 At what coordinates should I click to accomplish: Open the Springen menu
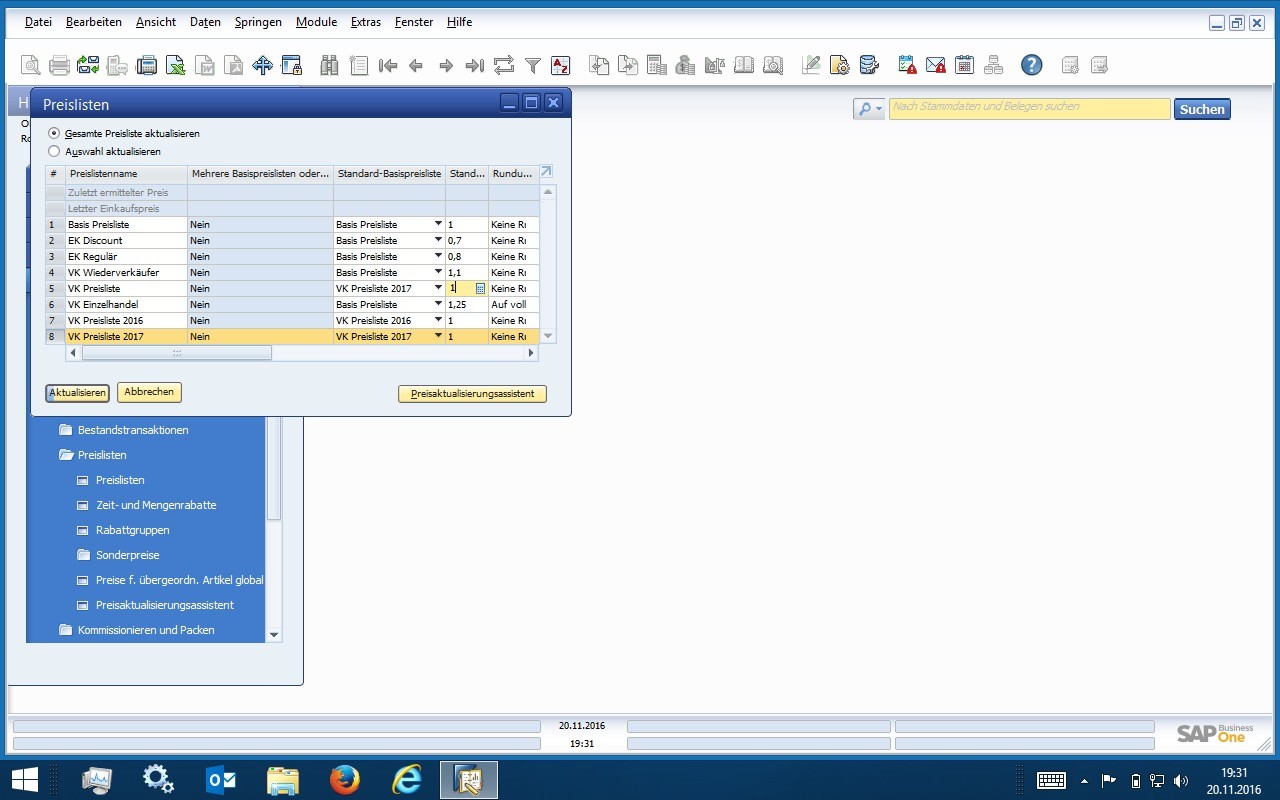point(258,22)
